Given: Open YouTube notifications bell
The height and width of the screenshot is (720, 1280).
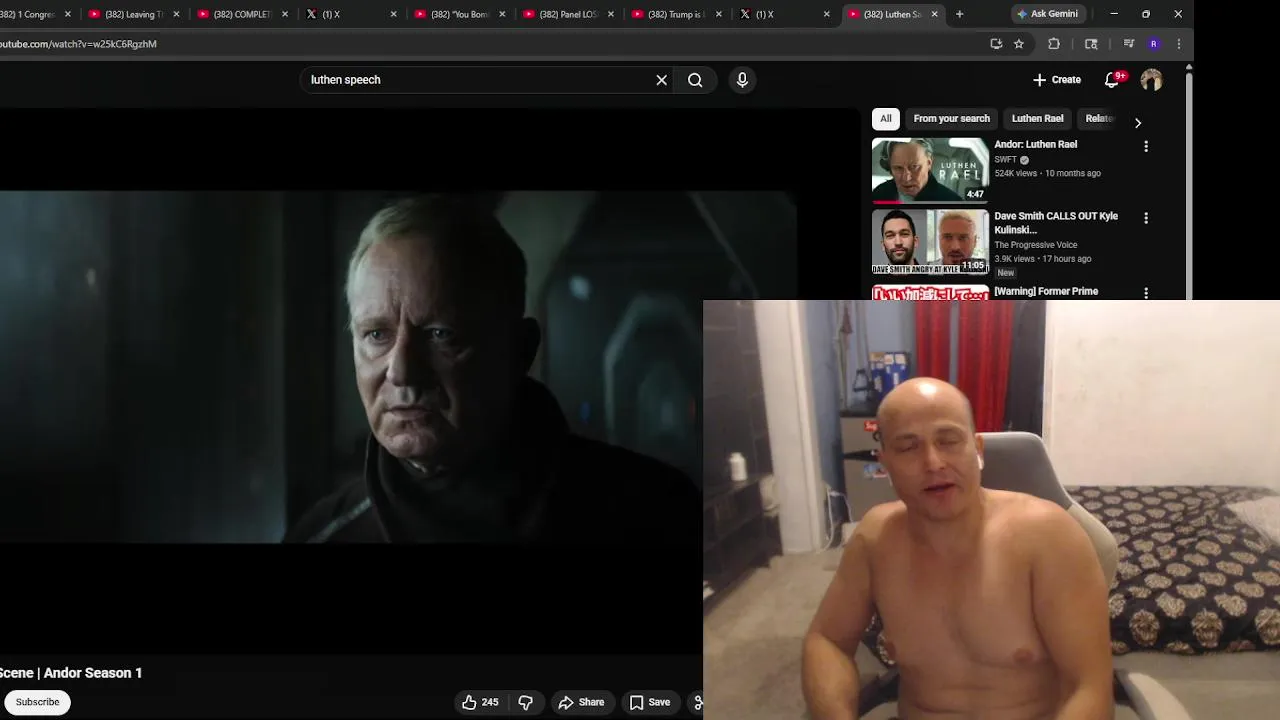Looking at the screenshot, I should (1112, 80).
